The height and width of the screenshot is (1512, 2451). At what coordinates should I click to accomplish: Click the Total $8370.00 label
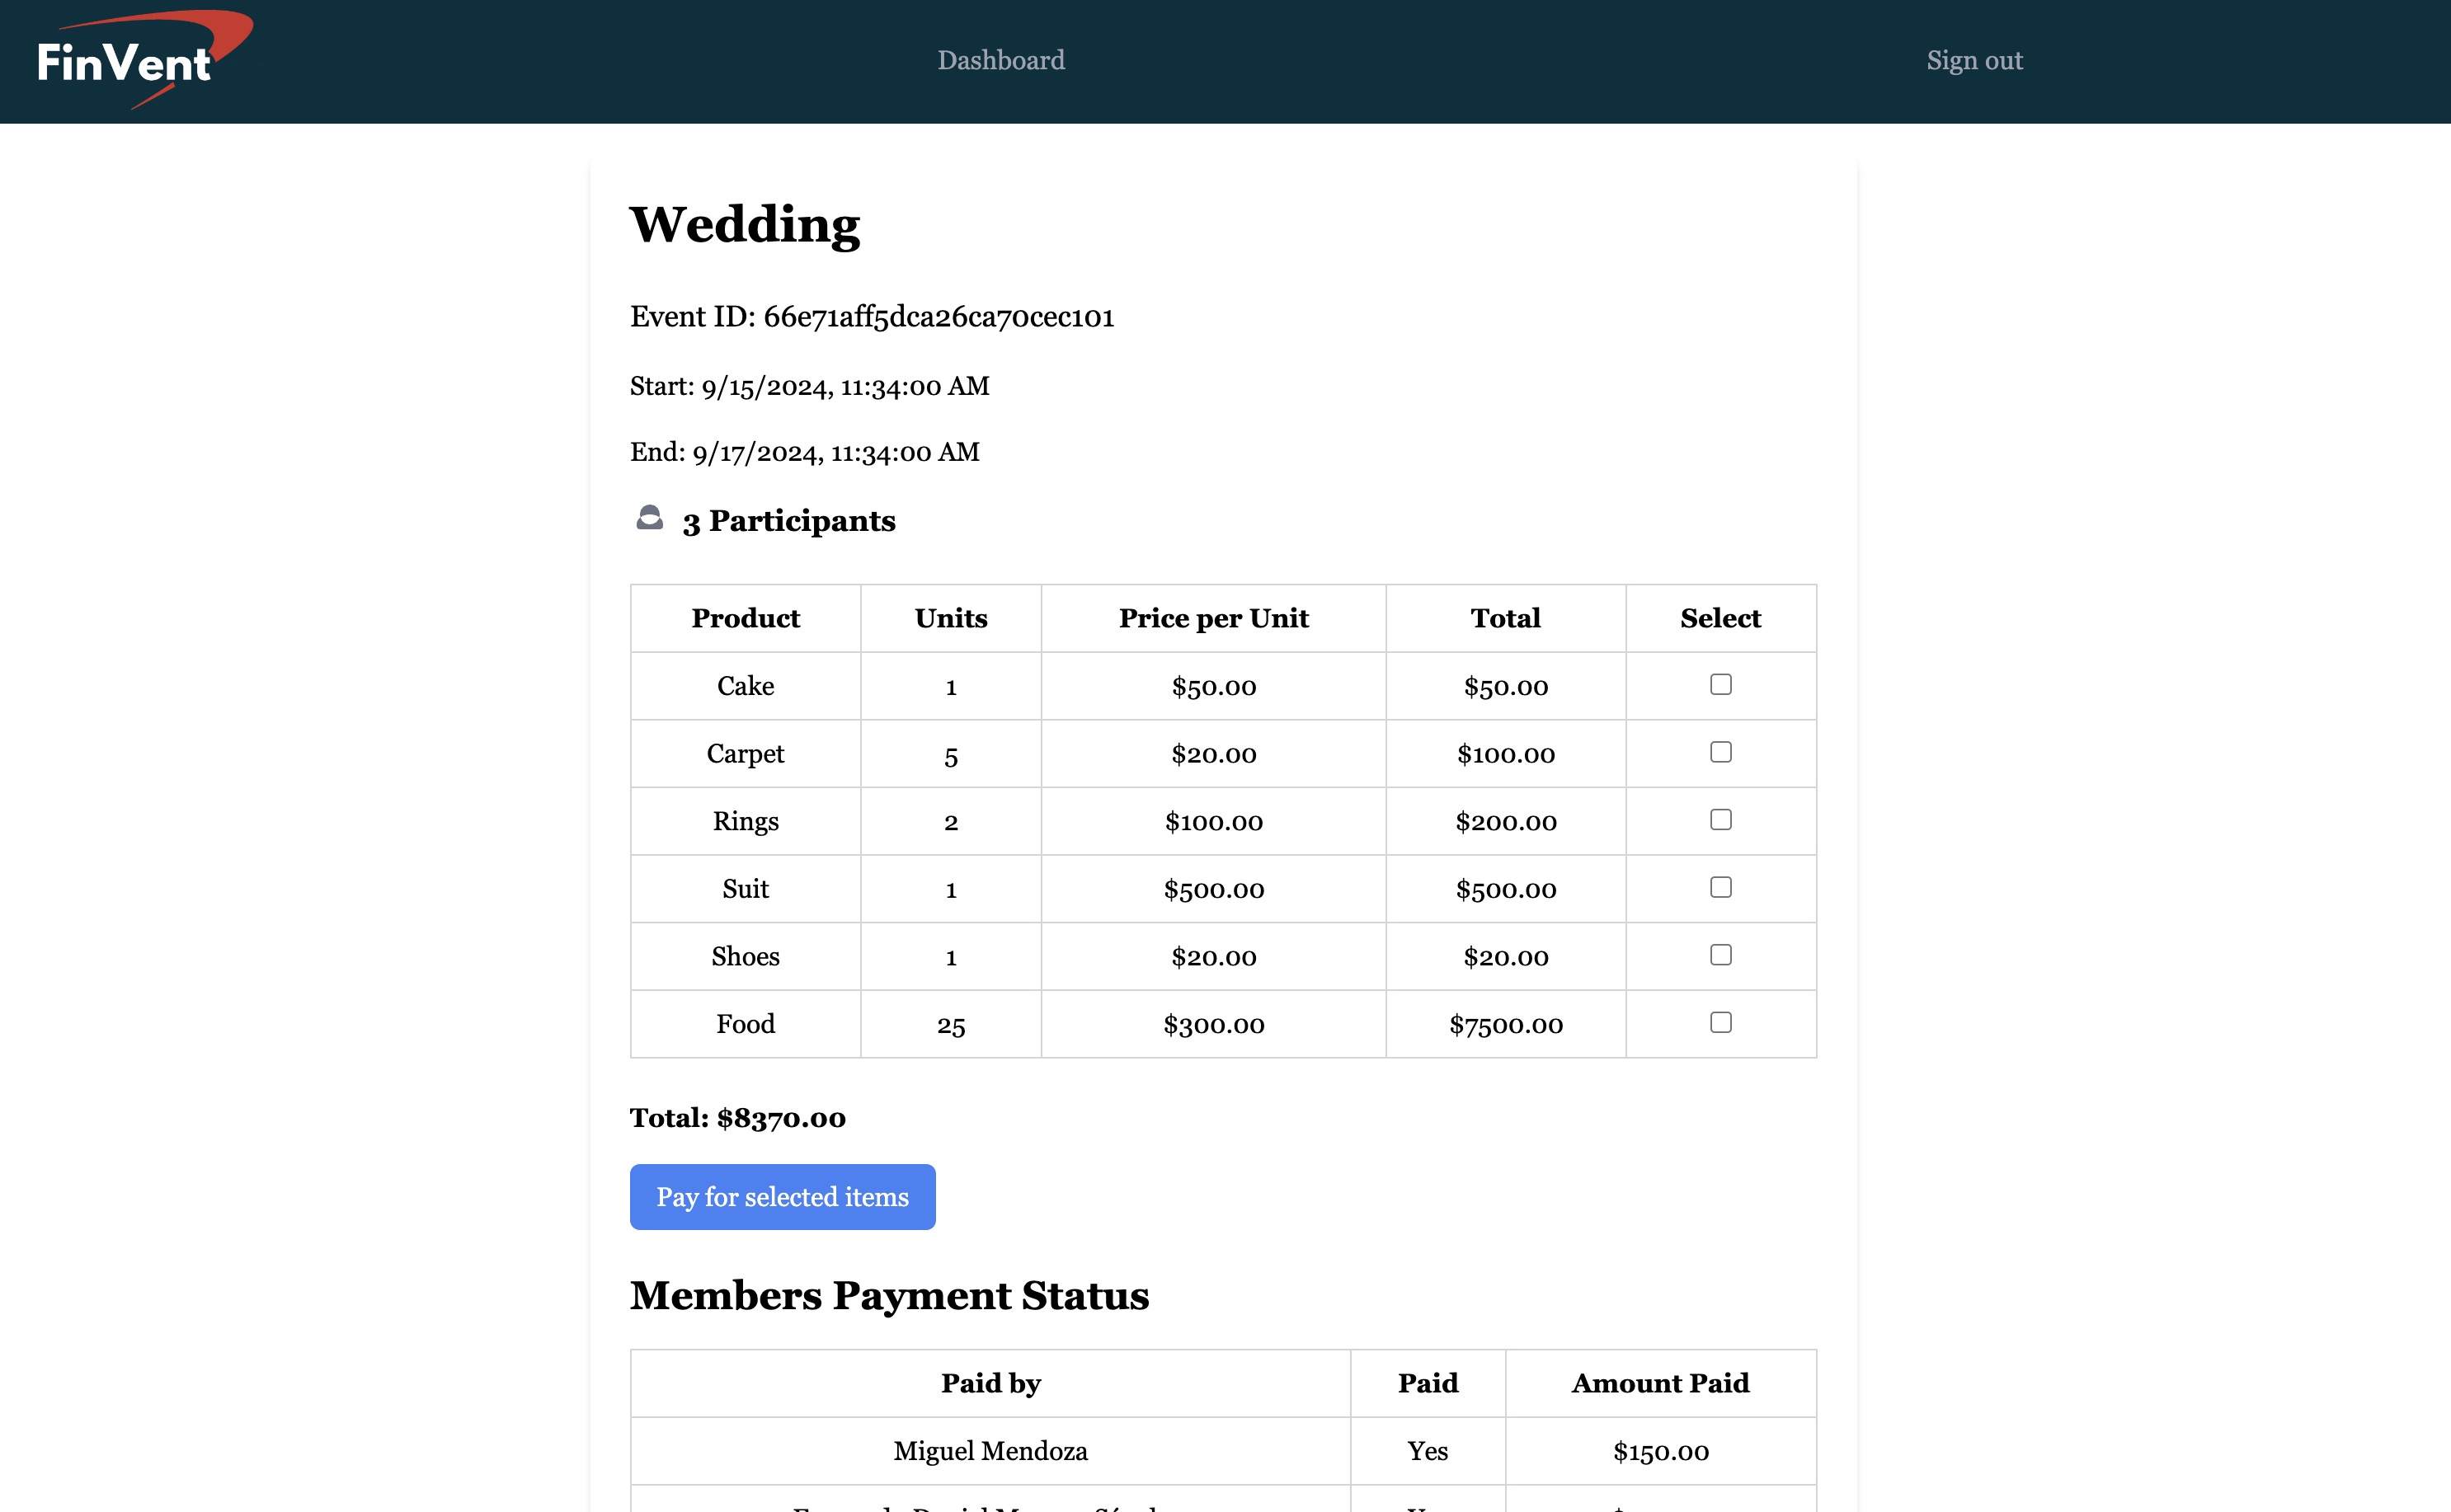click(x=737, y=1118)
